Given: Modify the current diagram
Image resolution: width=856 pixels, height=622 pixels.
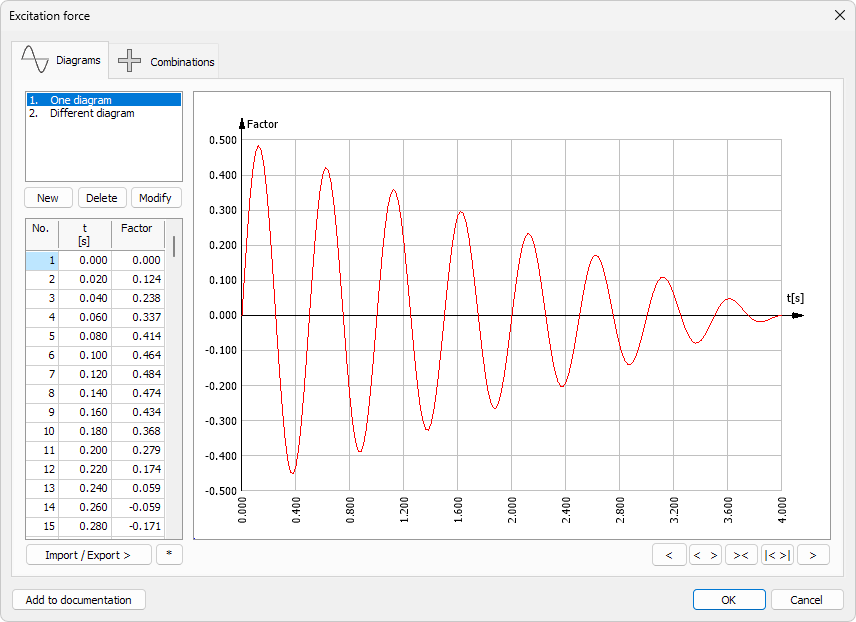Looking at the screenshot, I should click(x=156, y=197).
